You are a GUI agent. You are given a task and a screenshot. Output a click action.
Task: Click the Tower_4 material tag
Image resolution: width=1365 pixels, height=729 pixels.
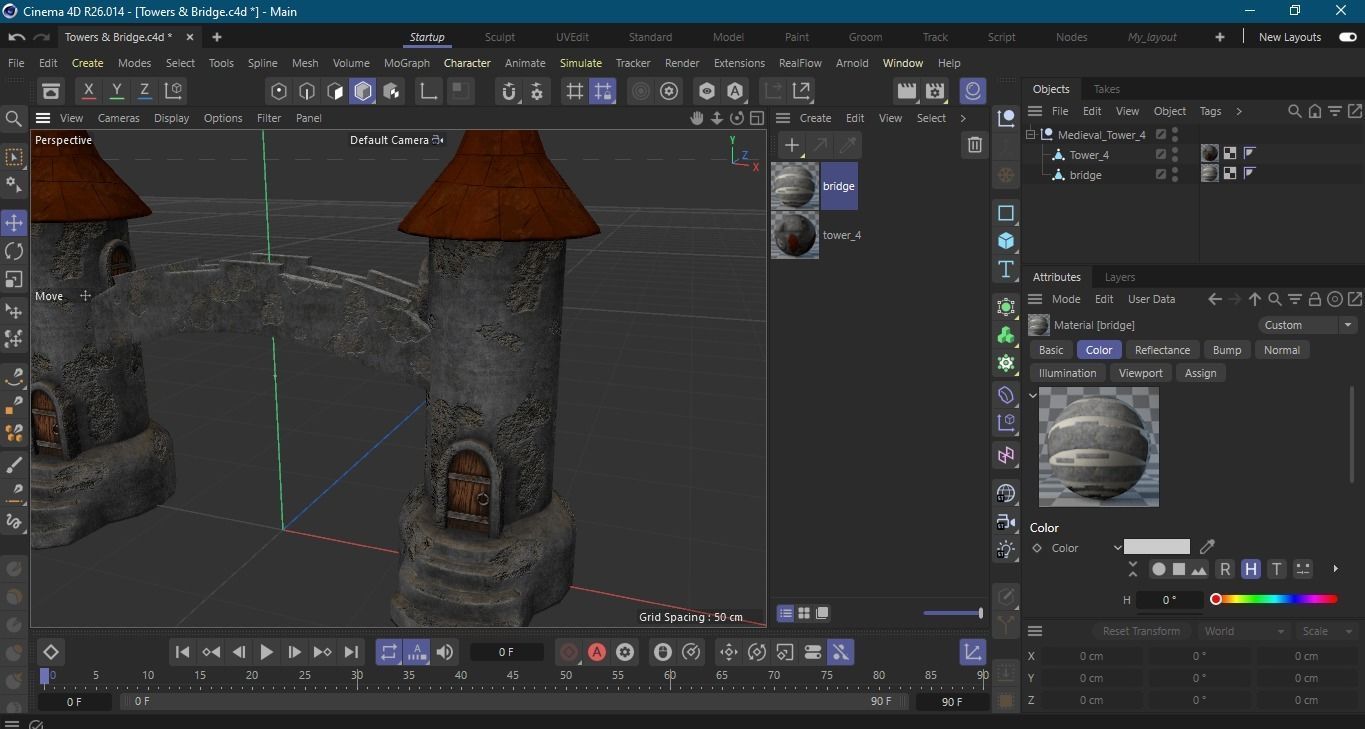[x=1210, y=154]
